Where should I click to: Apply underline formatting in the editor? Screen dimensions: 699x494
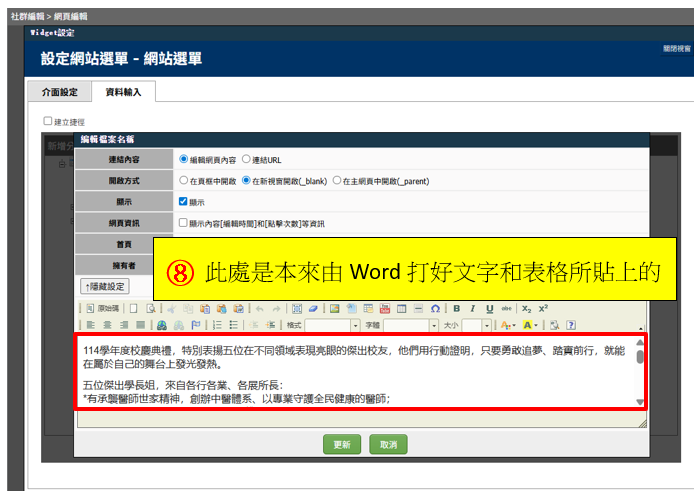[x=489, y=309]
